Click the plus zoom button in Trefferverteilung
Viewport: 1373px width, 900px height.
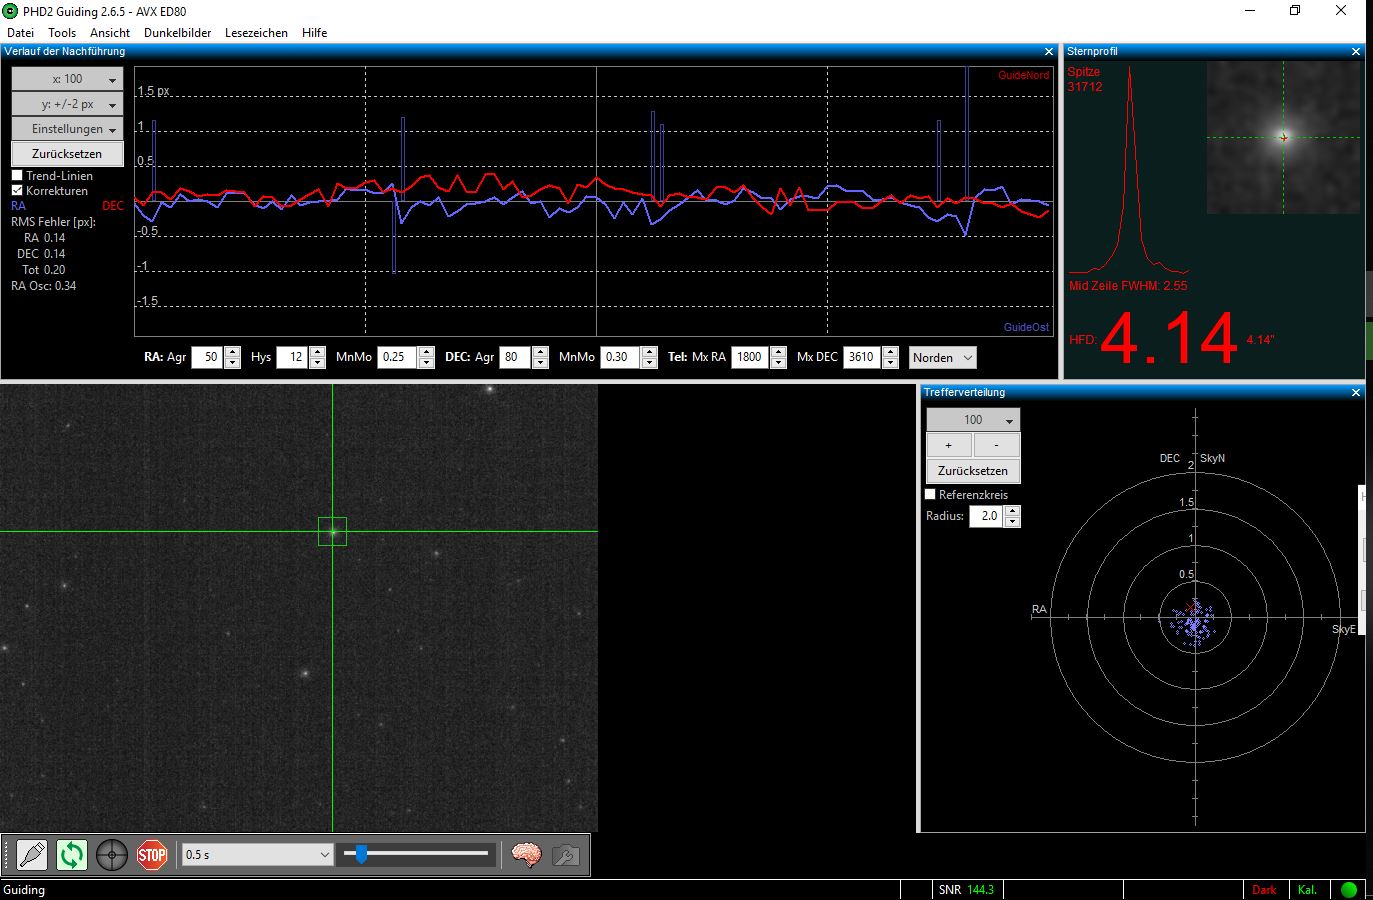pyautogui.click(x=949, y=445)
